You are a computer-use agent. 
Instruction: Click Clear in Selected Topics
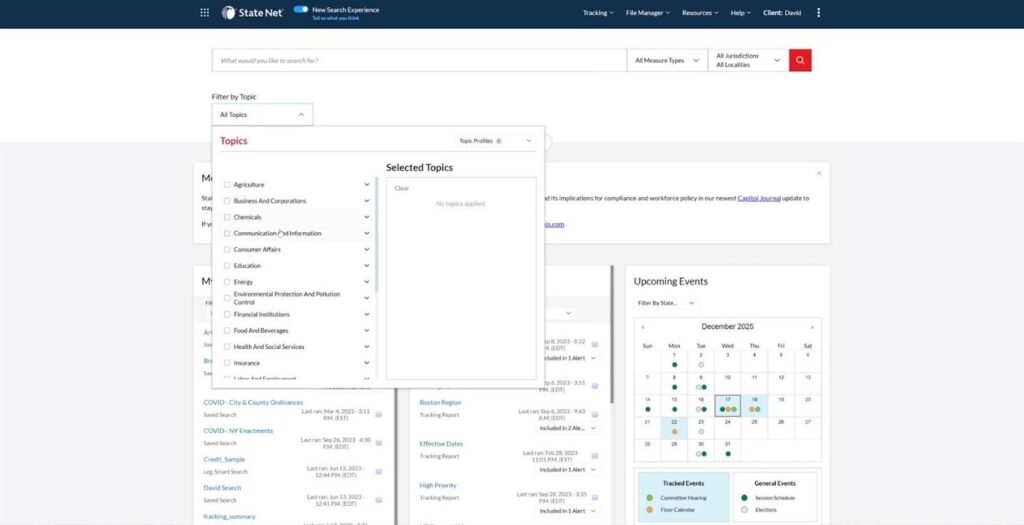click(401, 188)
